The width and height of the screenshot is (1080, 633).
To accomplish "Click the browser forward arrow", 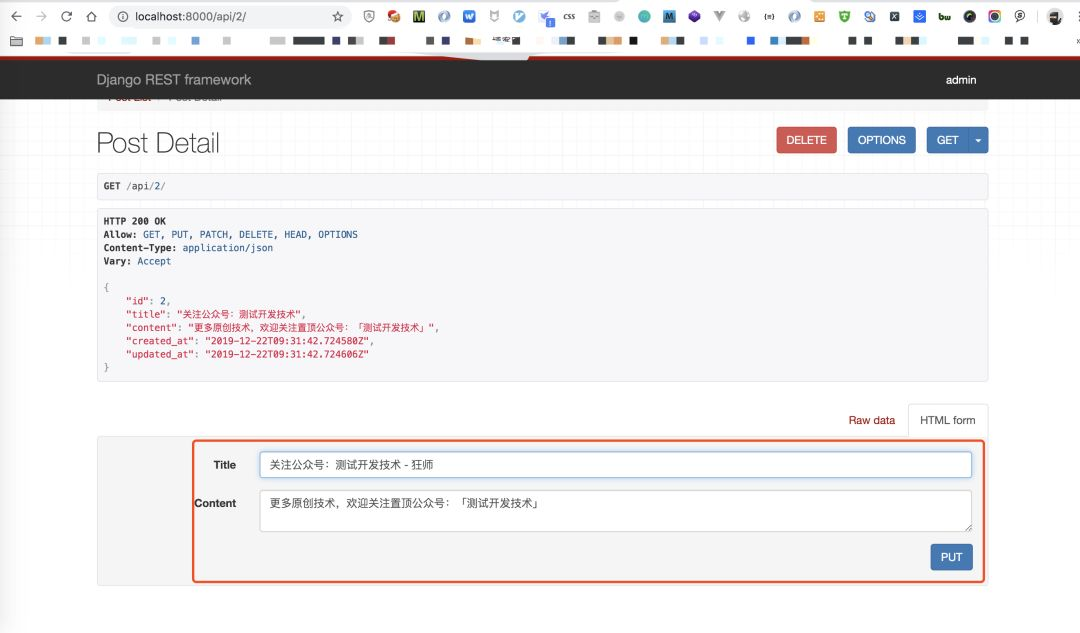I will point(41,16).
